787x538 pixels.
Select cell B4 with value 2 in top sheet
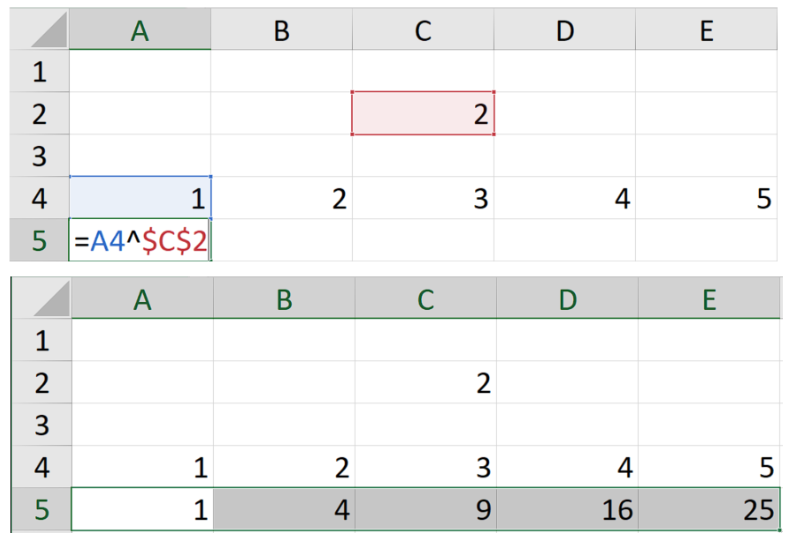pos(282,197)
